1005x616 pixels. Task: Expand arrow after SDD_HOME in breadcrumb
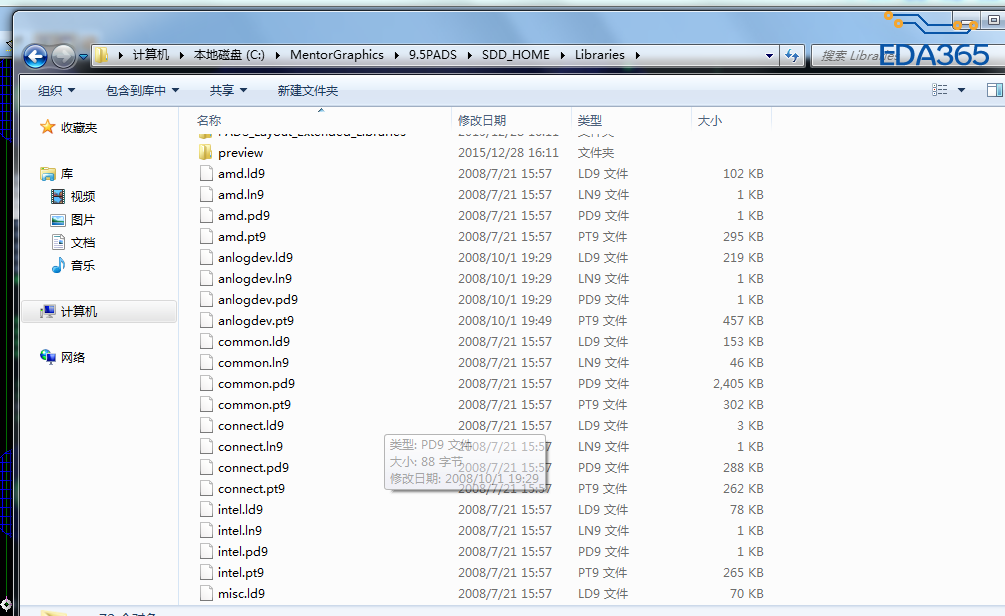(x=562, y=55)
